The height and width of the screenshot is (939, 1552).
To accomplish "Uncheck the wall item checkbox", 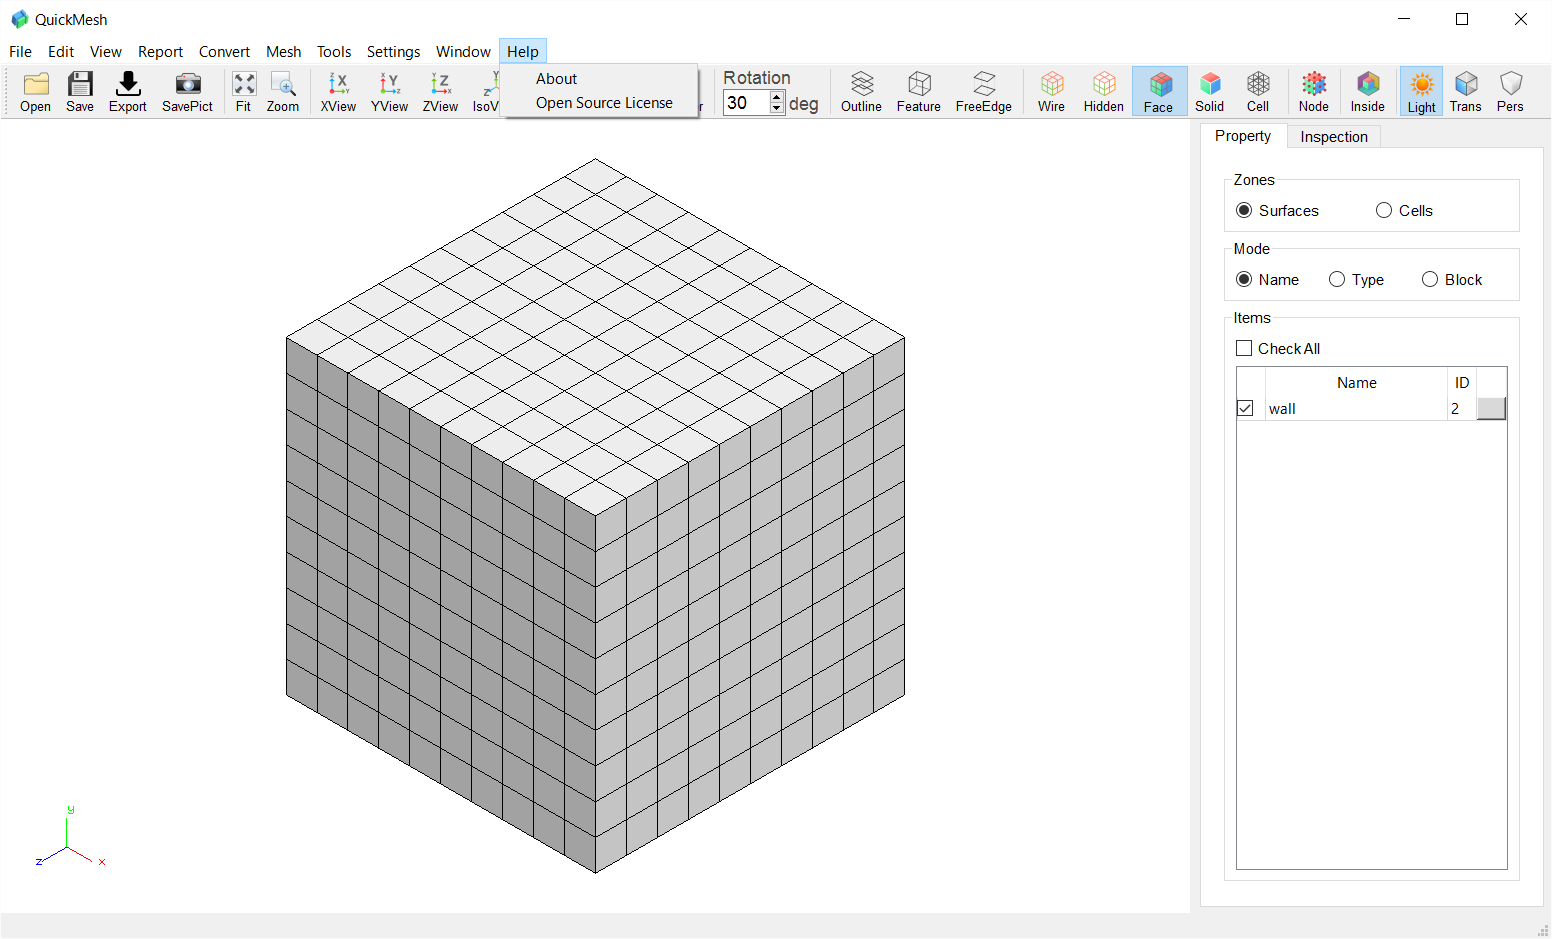I will 1245,408.
